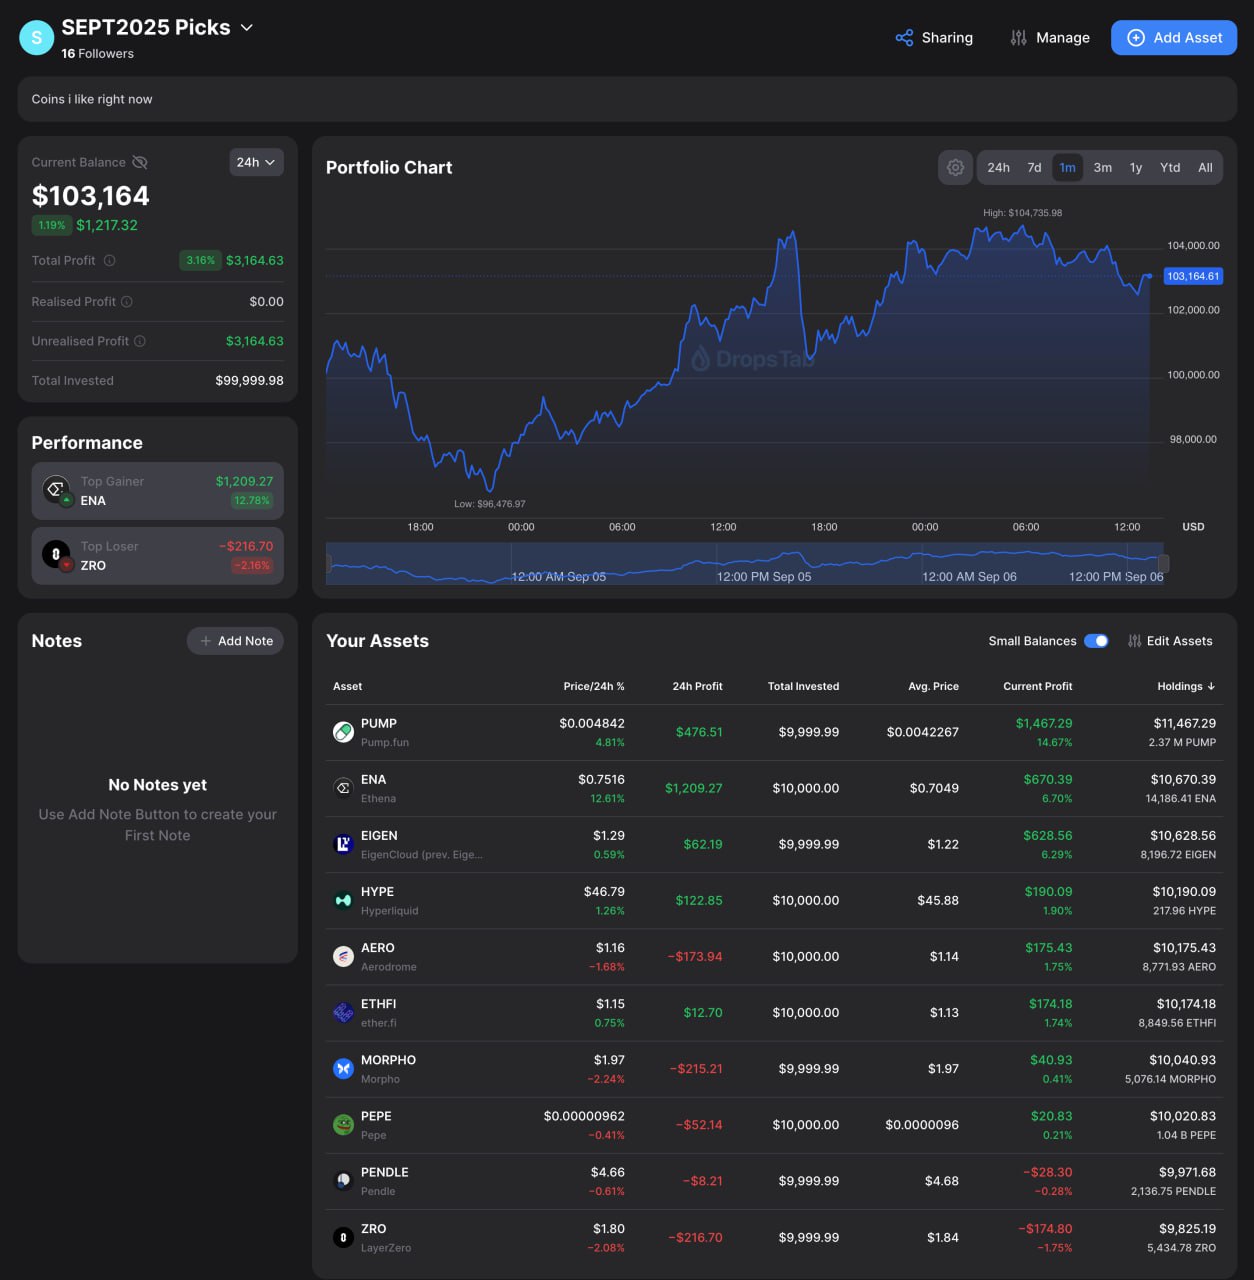Image resolution: width=1254 pixels, height=1280 pixels.
Task: Open the Sharing options
Action: point(934,38)
